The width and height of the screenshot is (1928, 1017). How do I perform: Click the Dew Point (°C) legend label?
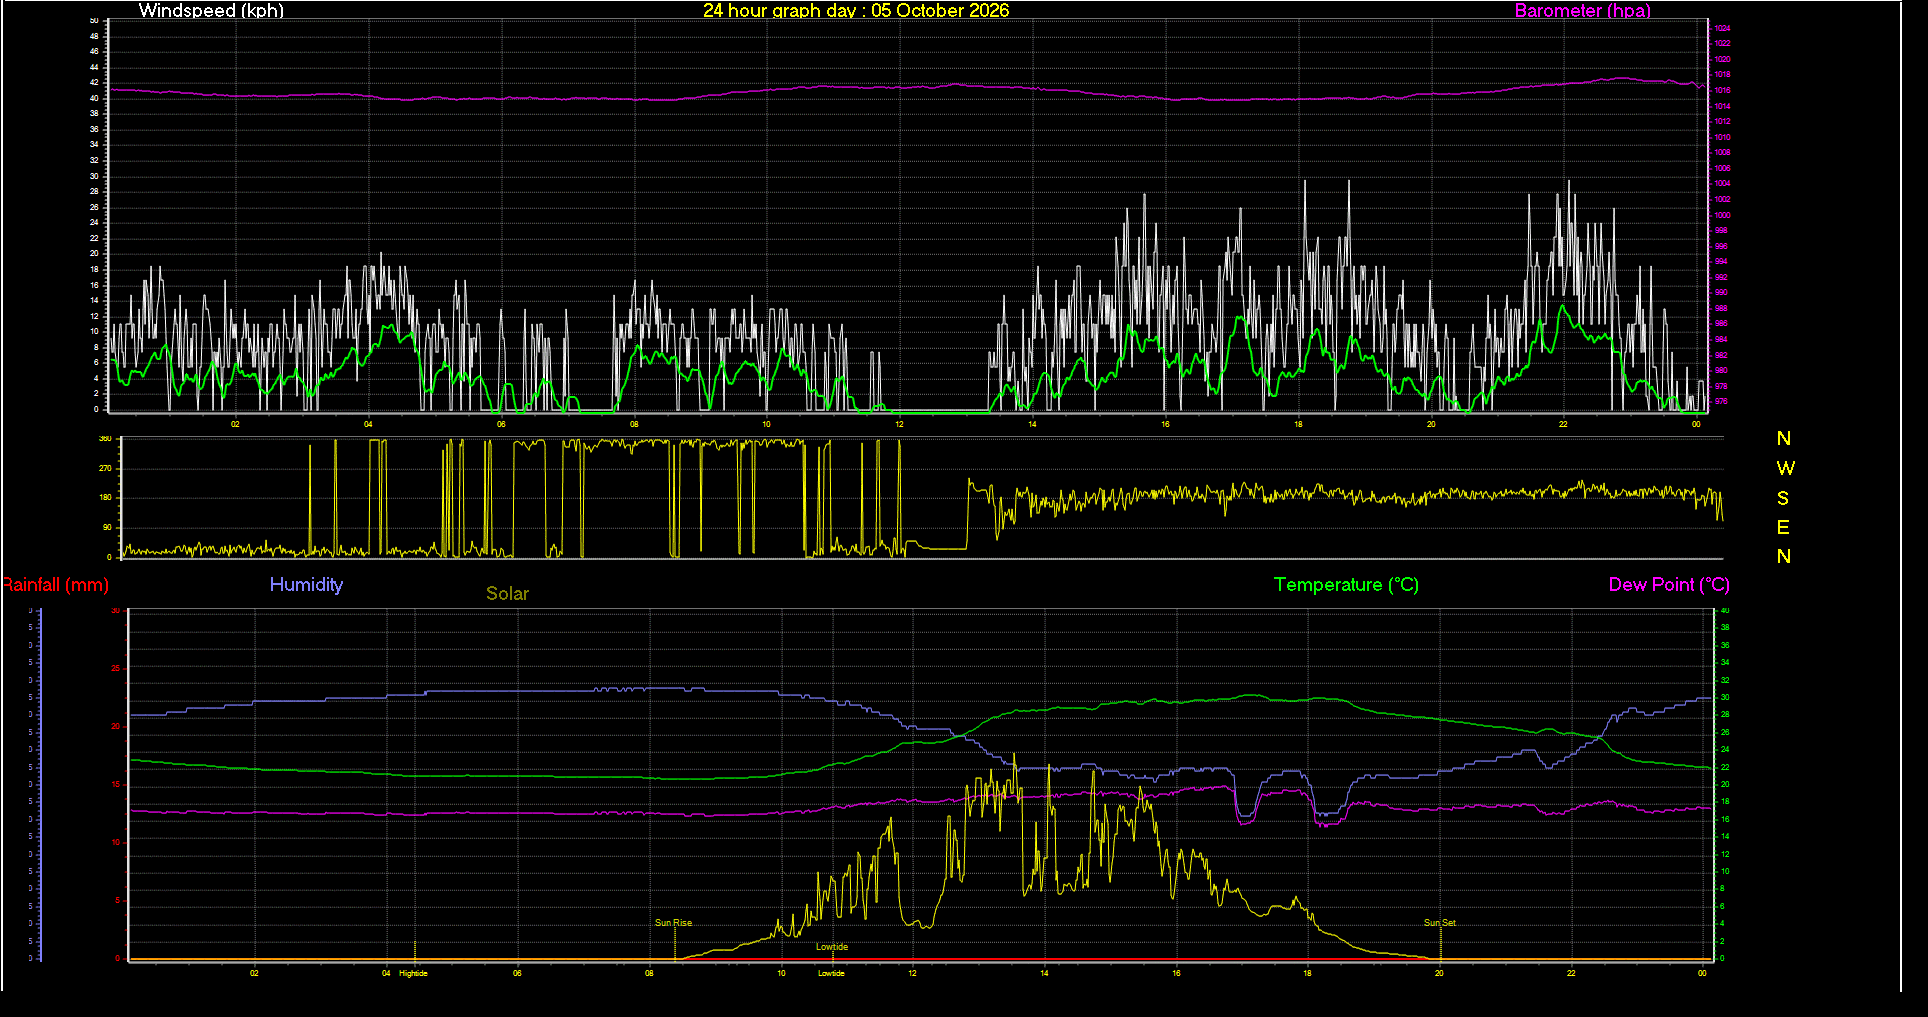pyautogui.click(x=1669, y=585)
